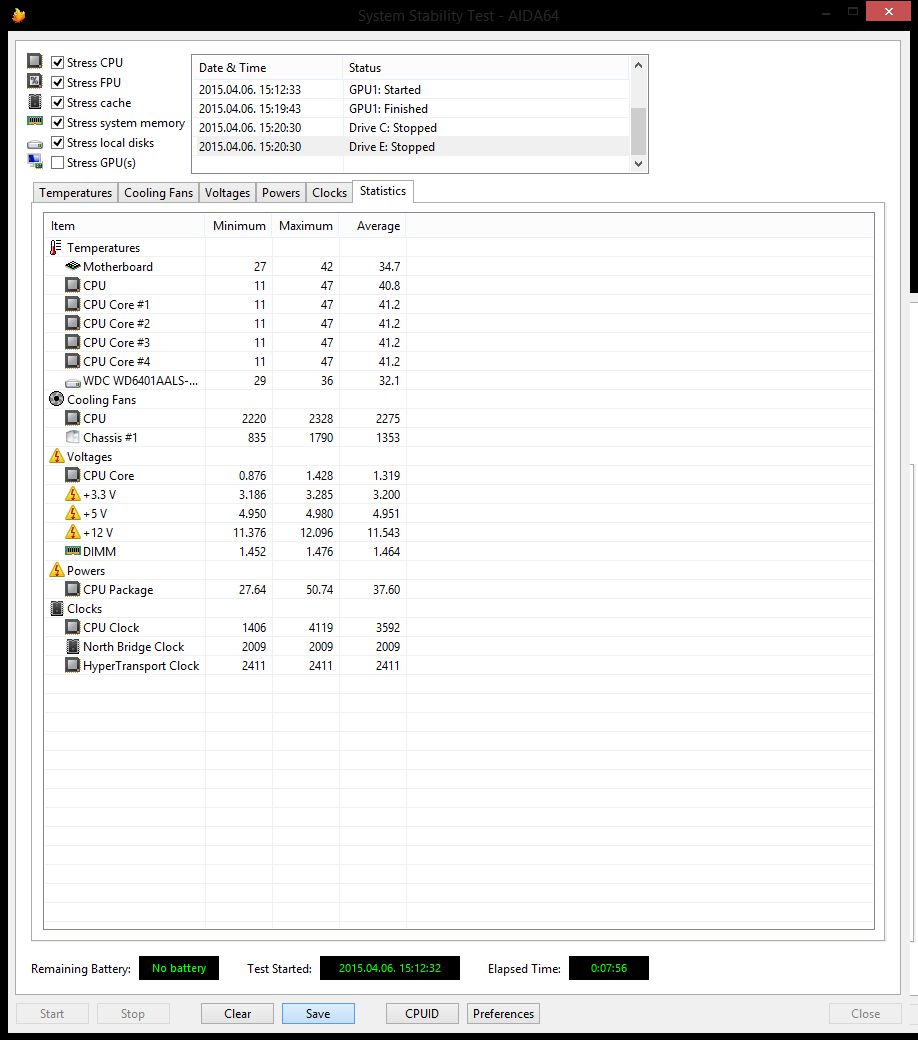Click the AIDA64 flame icon in title bar

pos(19,15)
